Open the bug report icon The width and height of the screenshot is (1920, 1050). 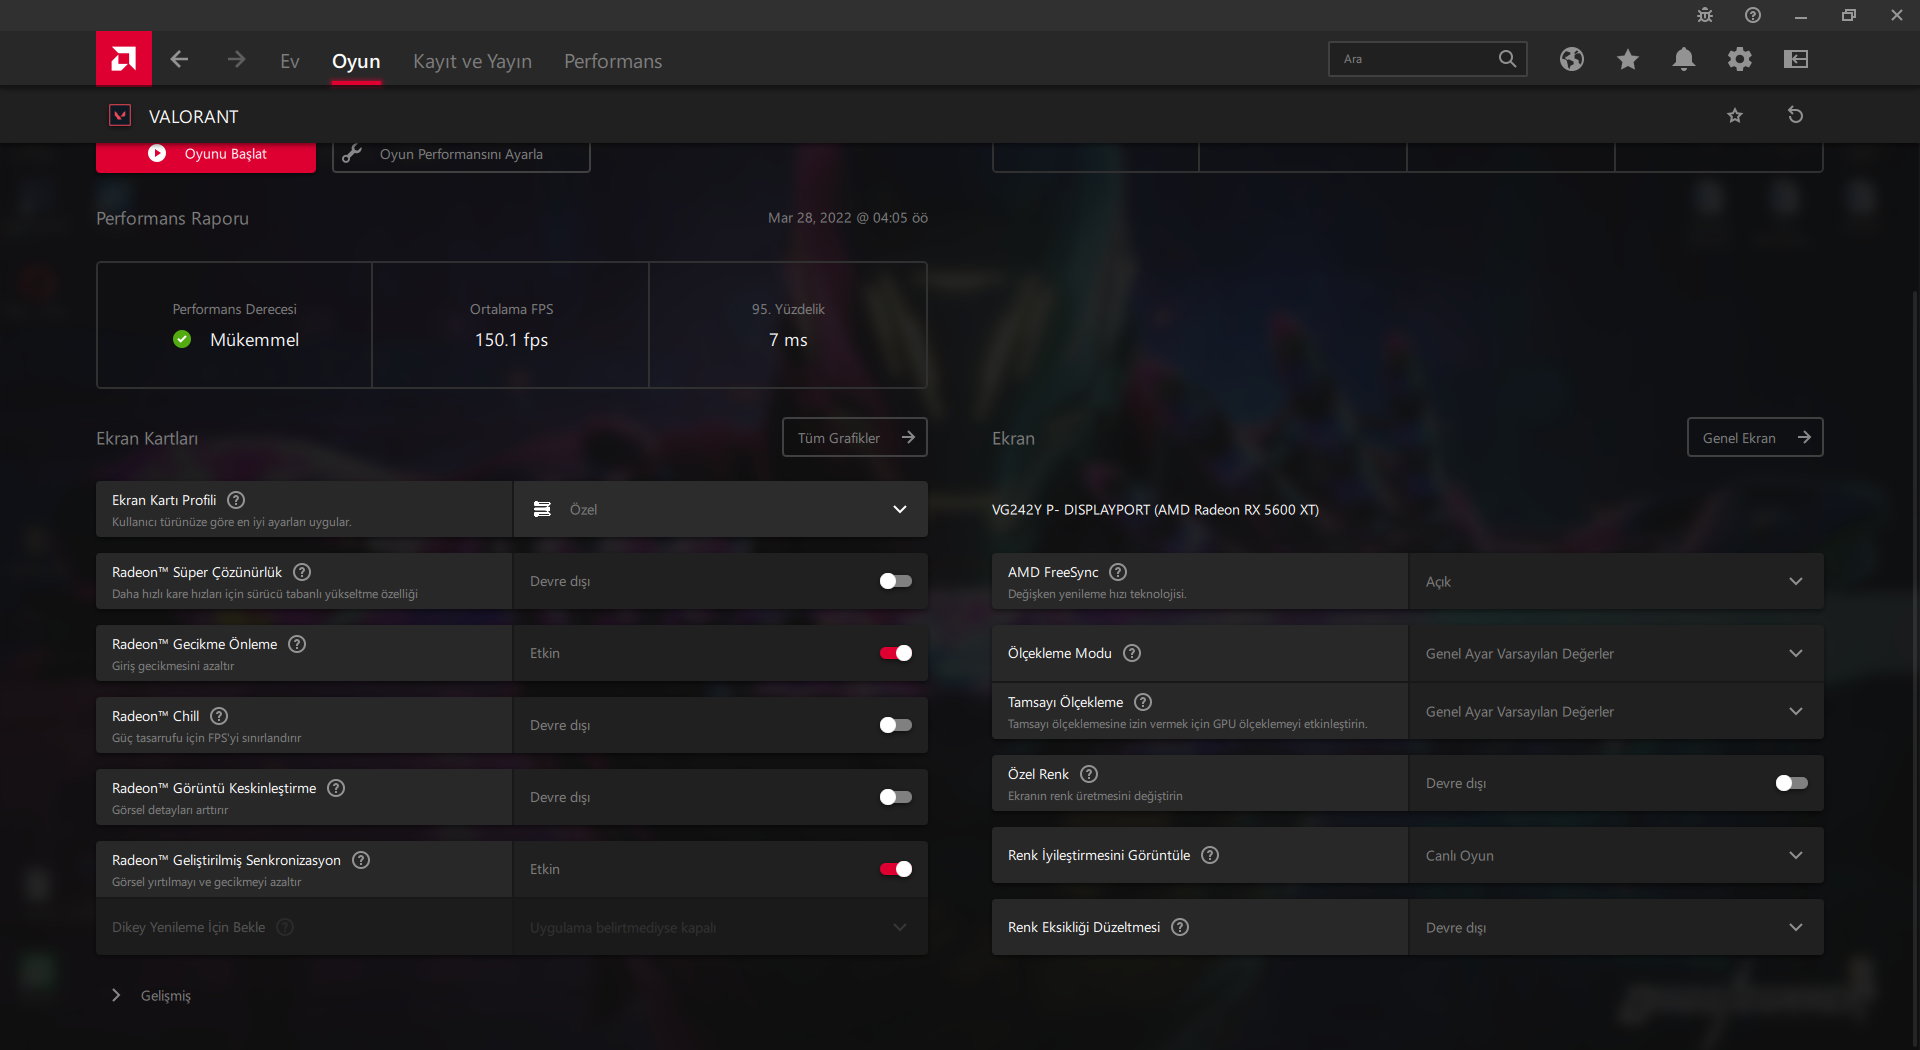1705,15
